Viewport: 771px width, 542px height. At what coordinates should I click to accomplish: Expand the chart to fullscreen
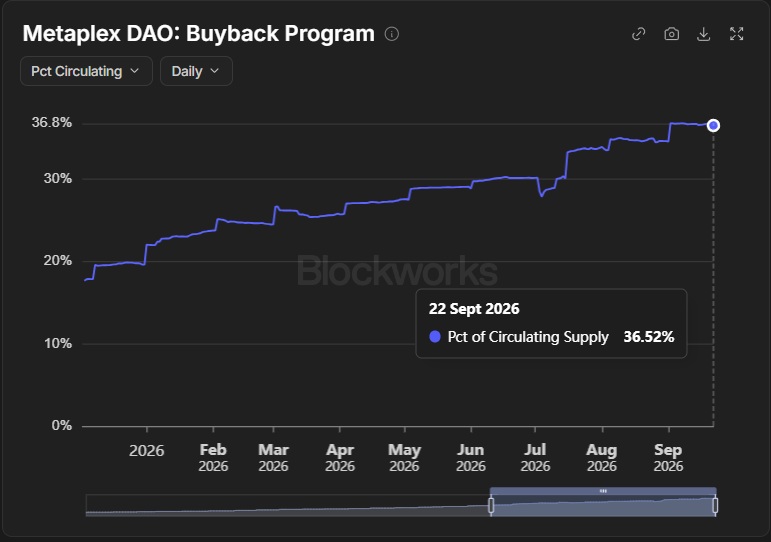[x=736, y=34]
